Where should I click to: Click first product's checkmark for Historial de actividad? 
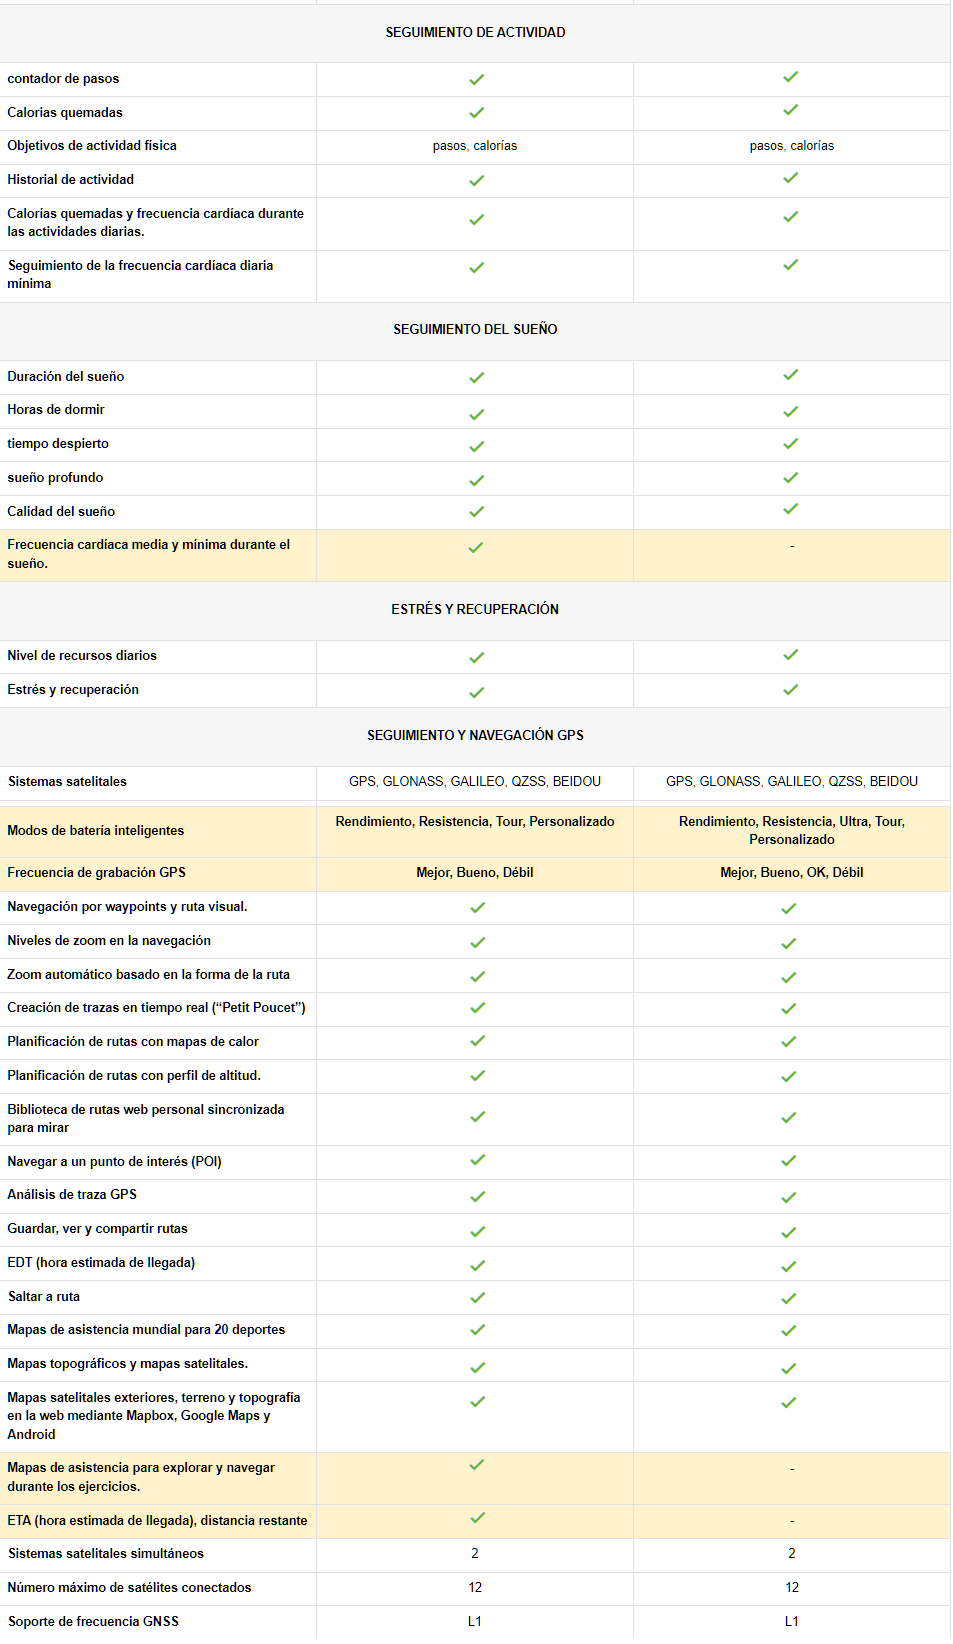(x=476, y=180)
